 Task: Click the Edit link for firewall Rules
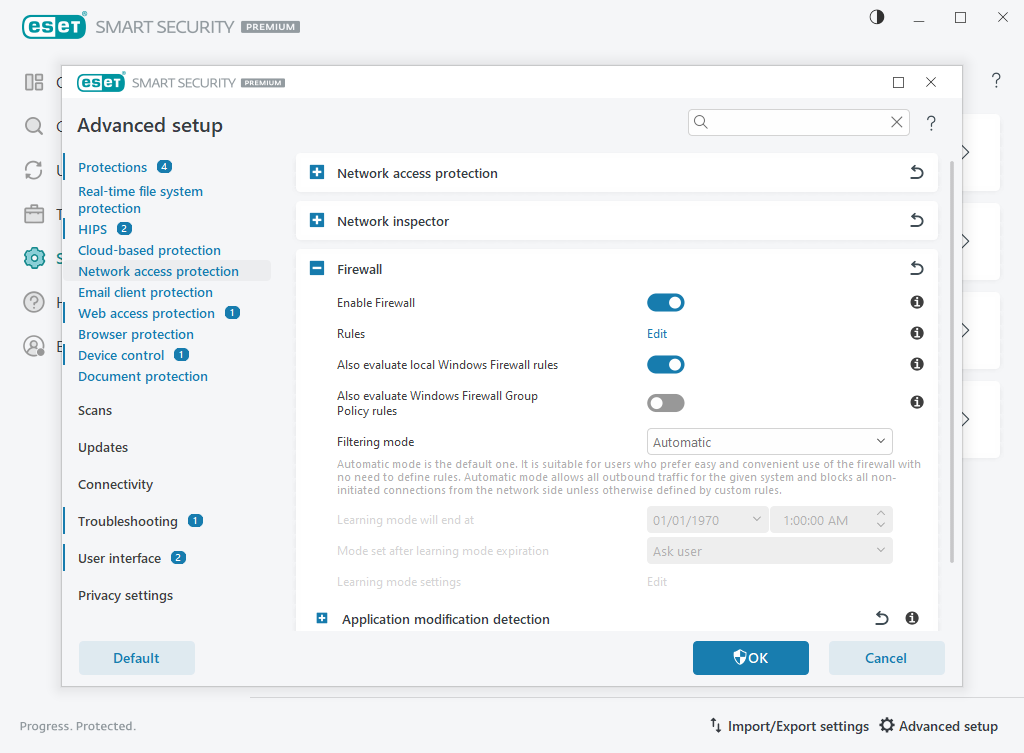coord(657,334)
